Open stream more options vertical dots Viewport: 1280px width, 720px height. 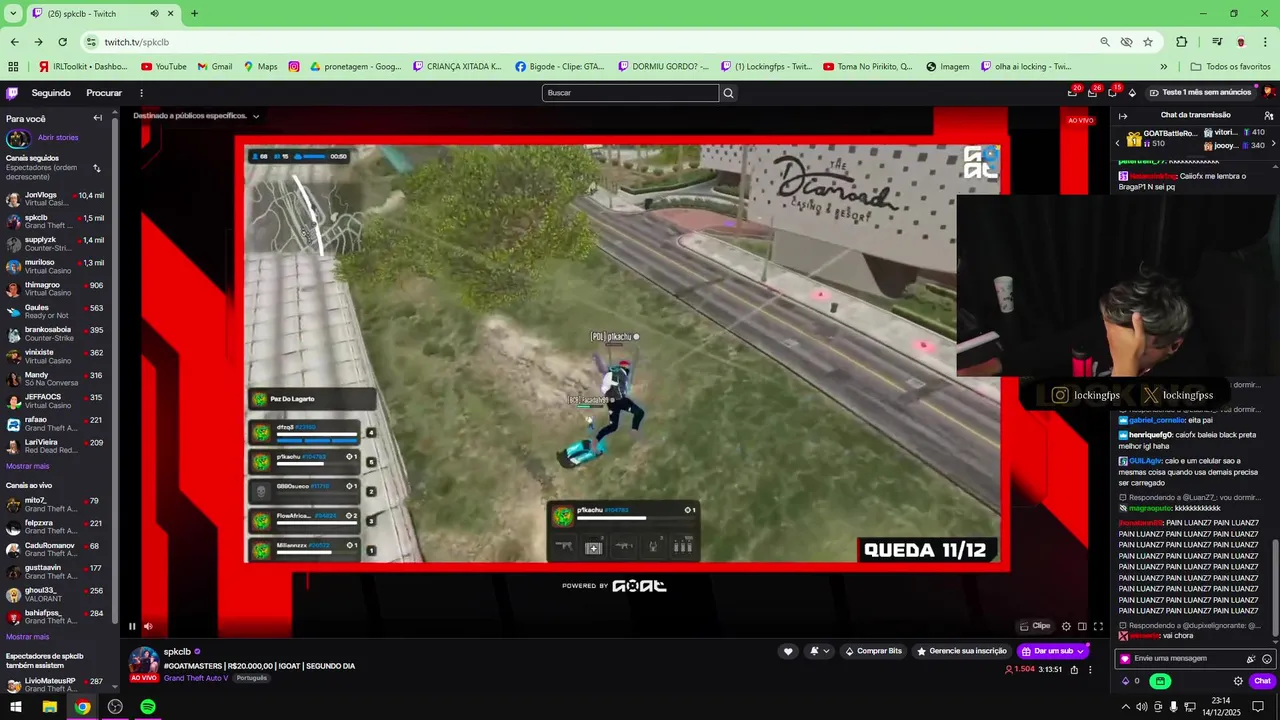[x=1090, y=669]
